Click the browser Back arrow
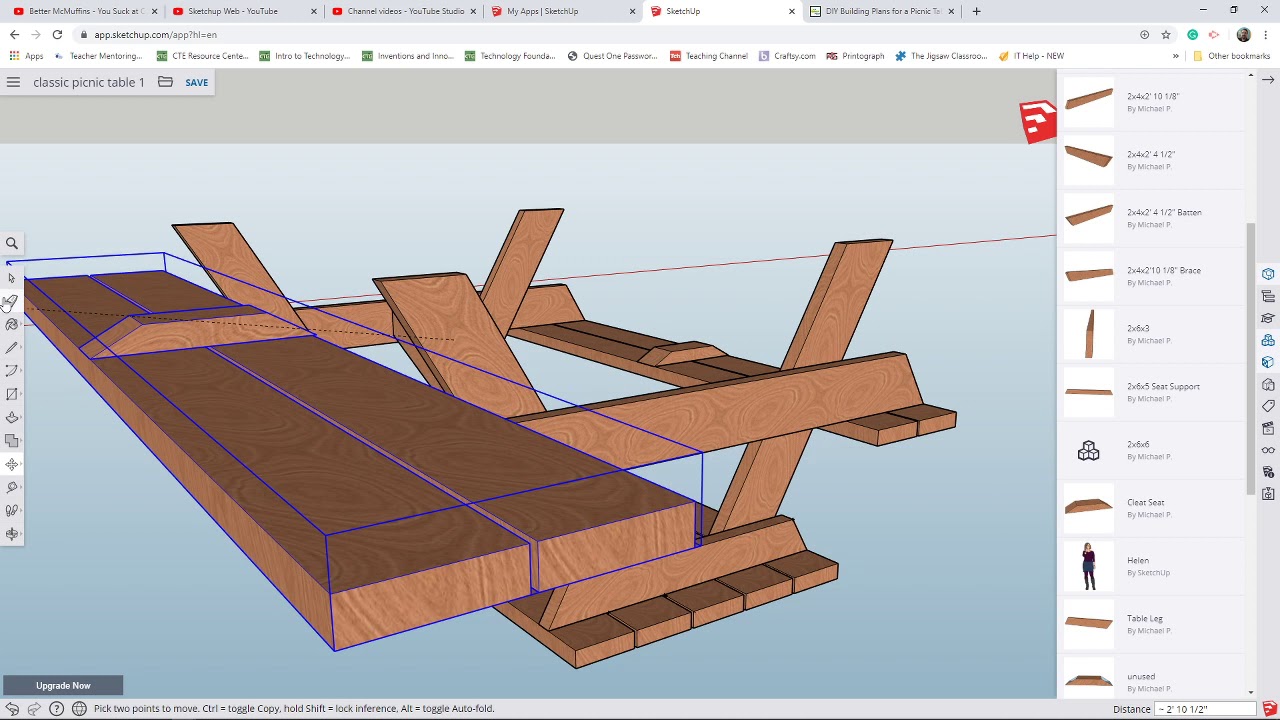 pyautogui.click(x=14, y=35)
